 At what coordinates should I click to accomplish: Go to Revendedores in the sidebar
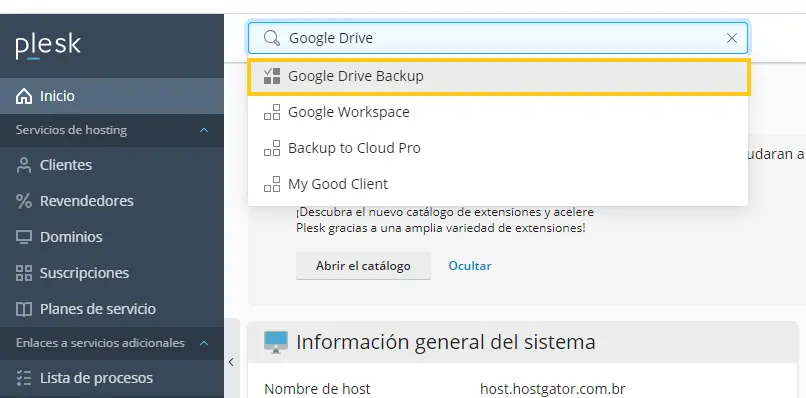coord(112,201)
